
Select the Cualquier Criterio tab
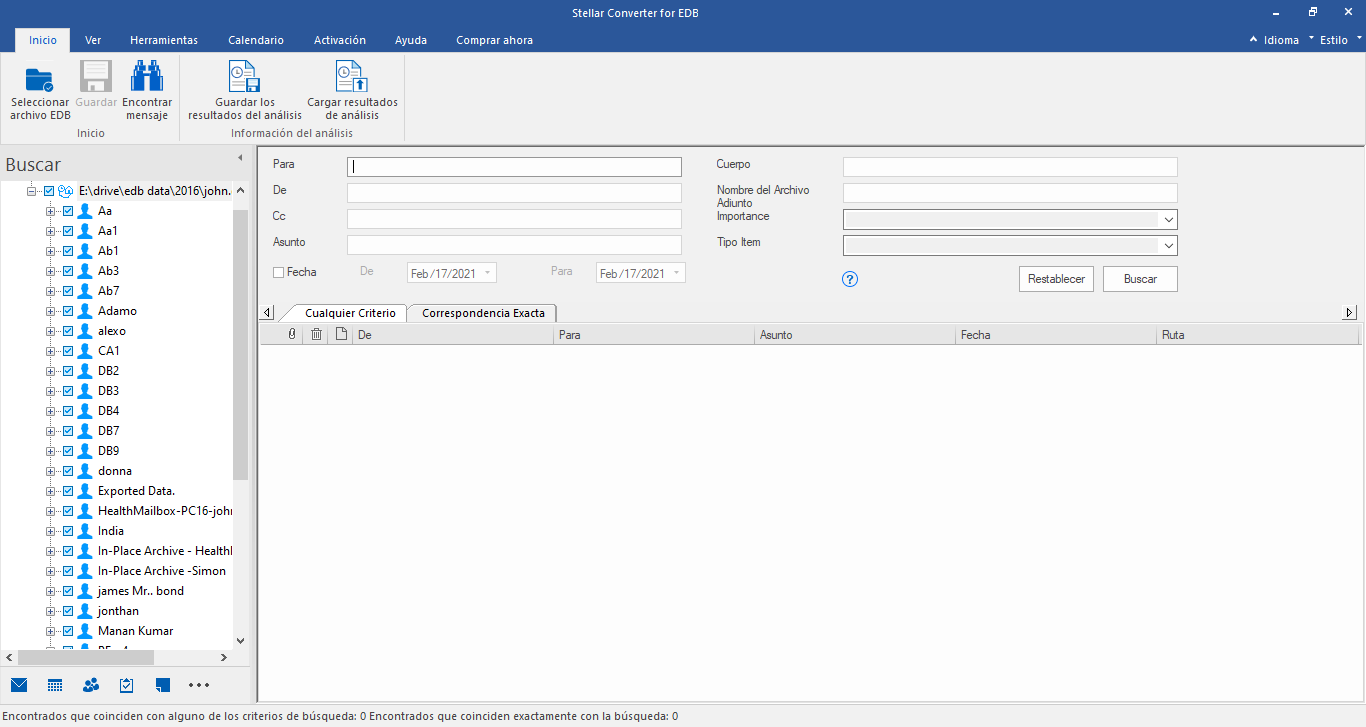(x=350, y=313)
